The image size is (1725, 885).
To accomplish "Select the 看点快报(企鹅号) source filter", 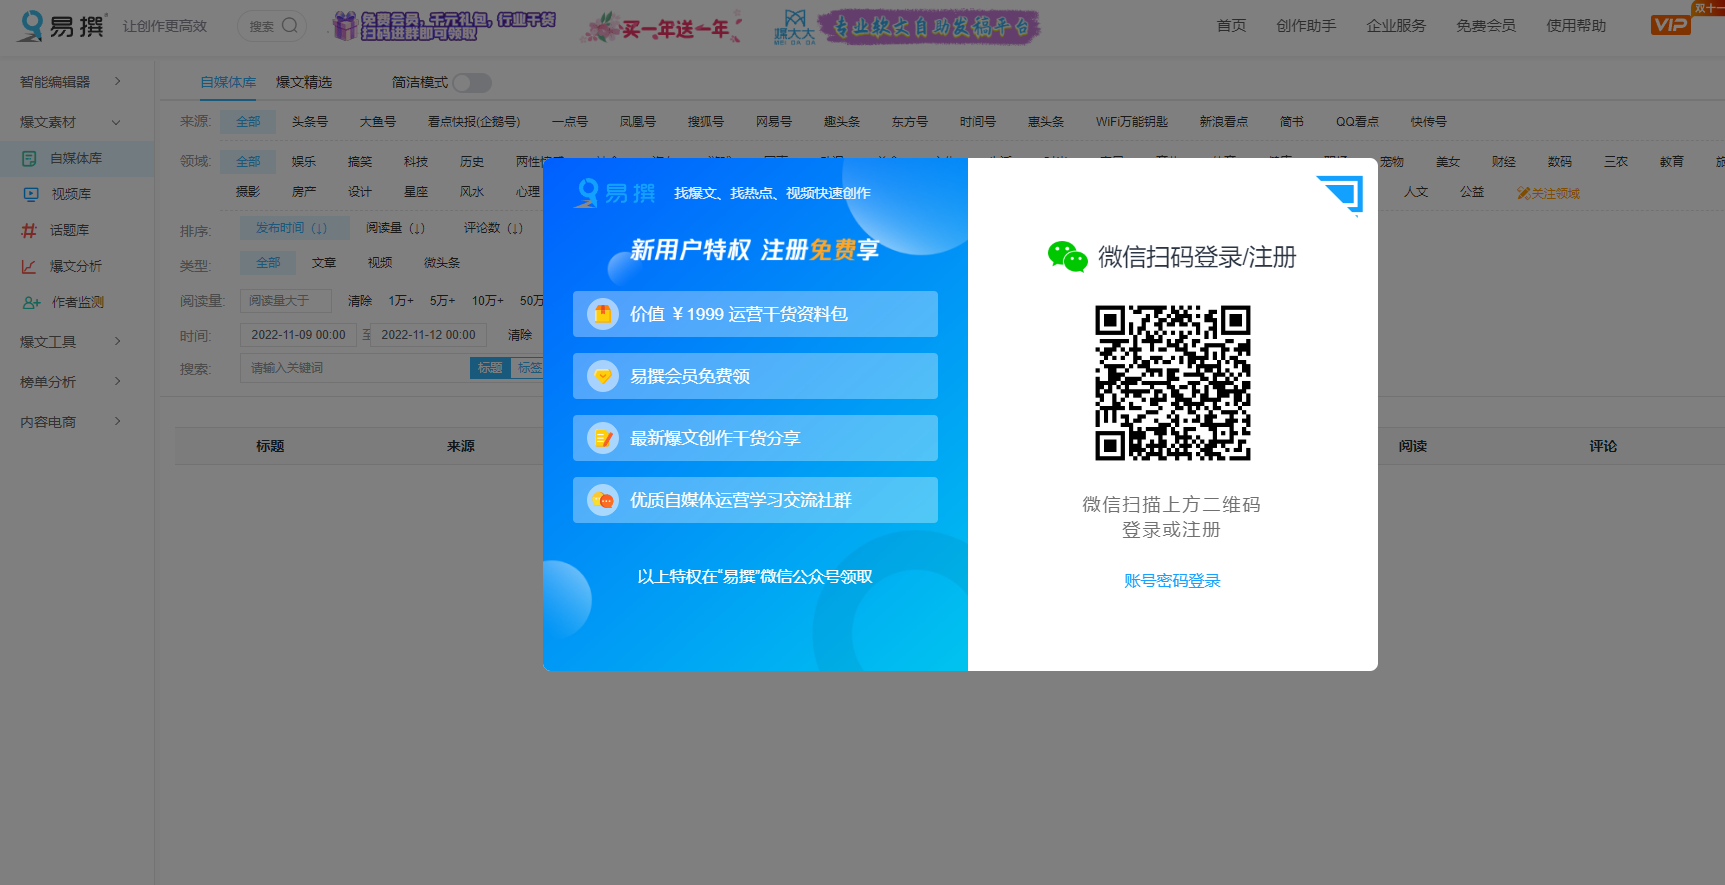I will (474, 122).
